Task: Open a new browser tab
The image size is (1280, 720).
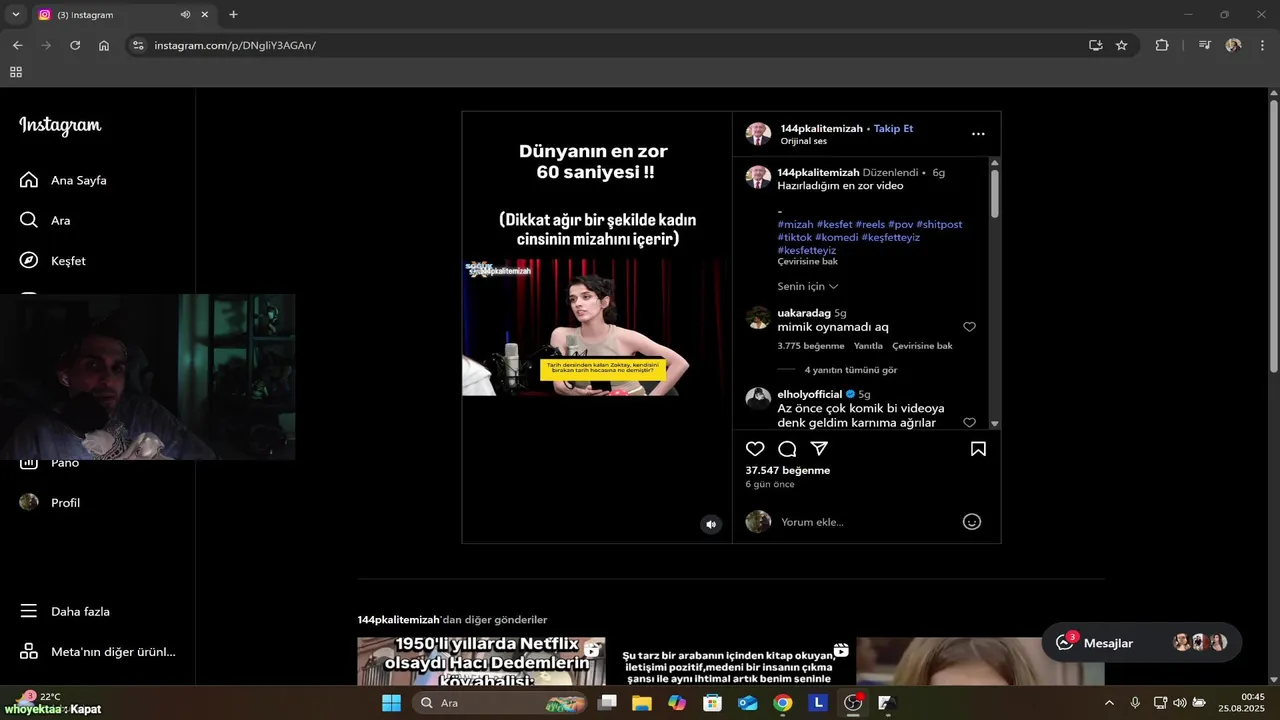Action: point(234,15)
